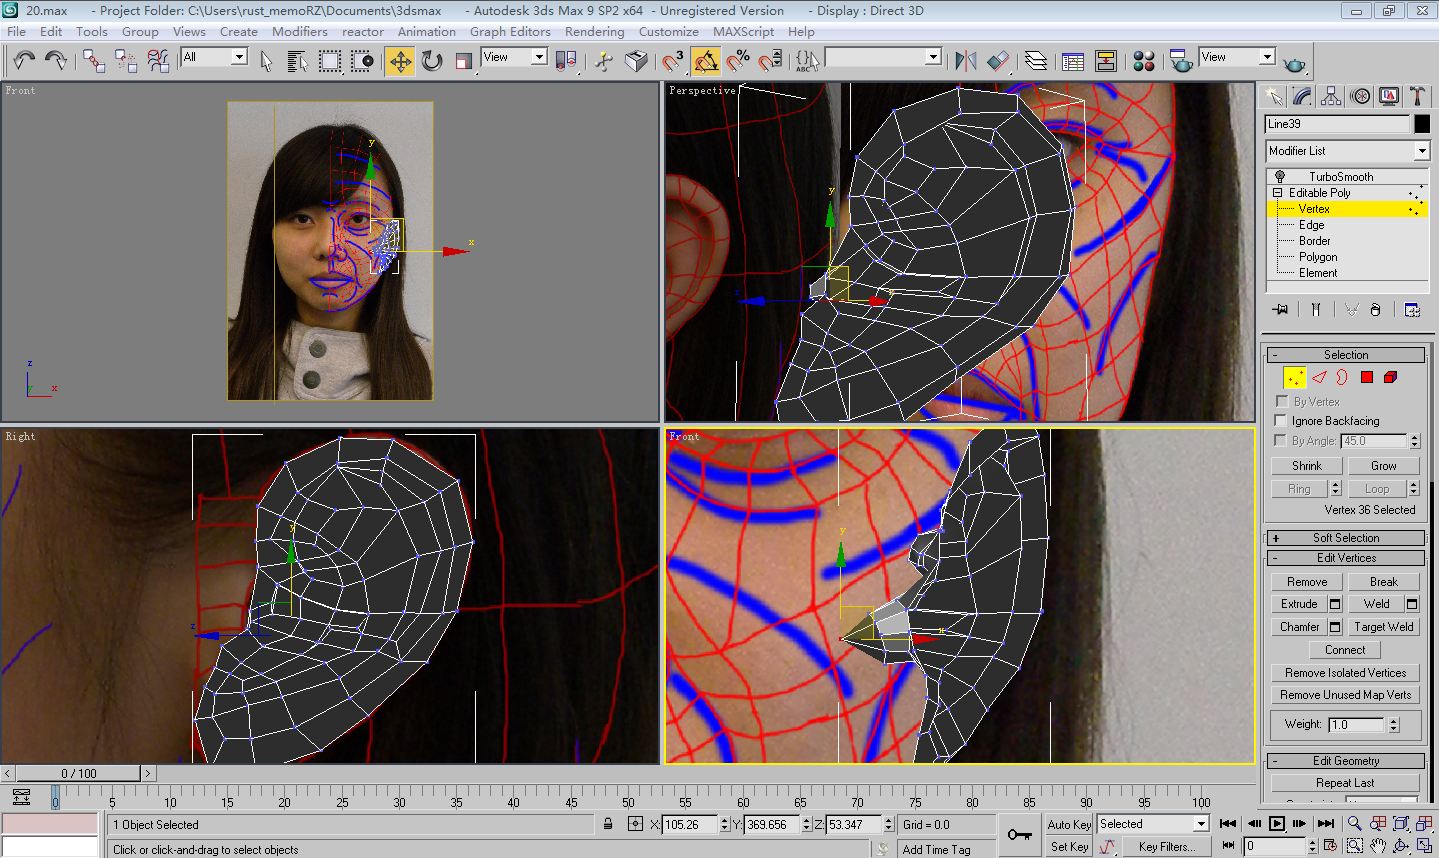The width and height of the screenshot is (1439, 858).
Task: Toggle TurboSmooth lightbulb visibility
Action: pos(1279,177)
